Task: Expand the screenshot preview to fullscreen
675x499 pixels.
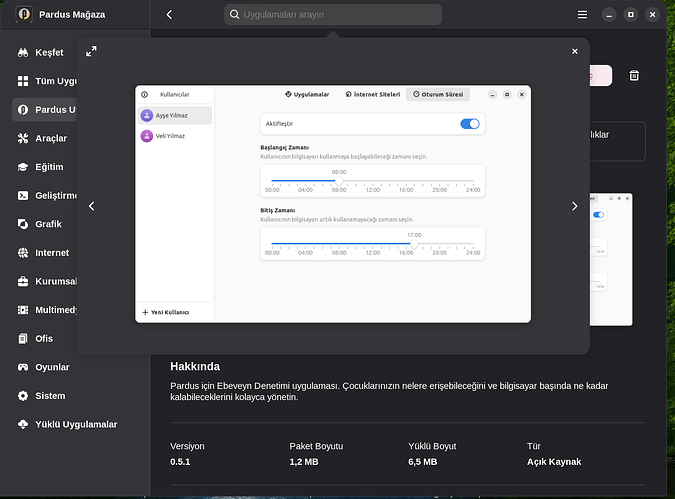Action: (91, 51)
